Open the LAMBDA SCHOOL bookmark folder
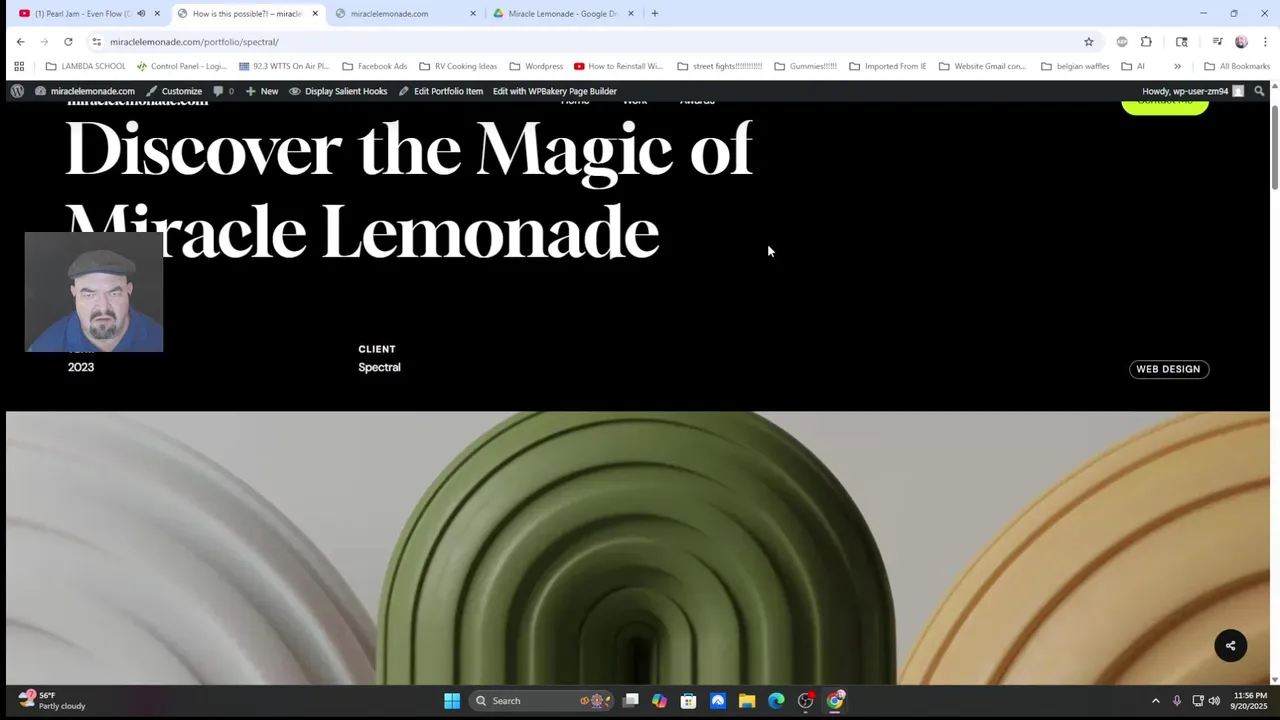Viewport: 1280px width, 720px height. [86, 66]
